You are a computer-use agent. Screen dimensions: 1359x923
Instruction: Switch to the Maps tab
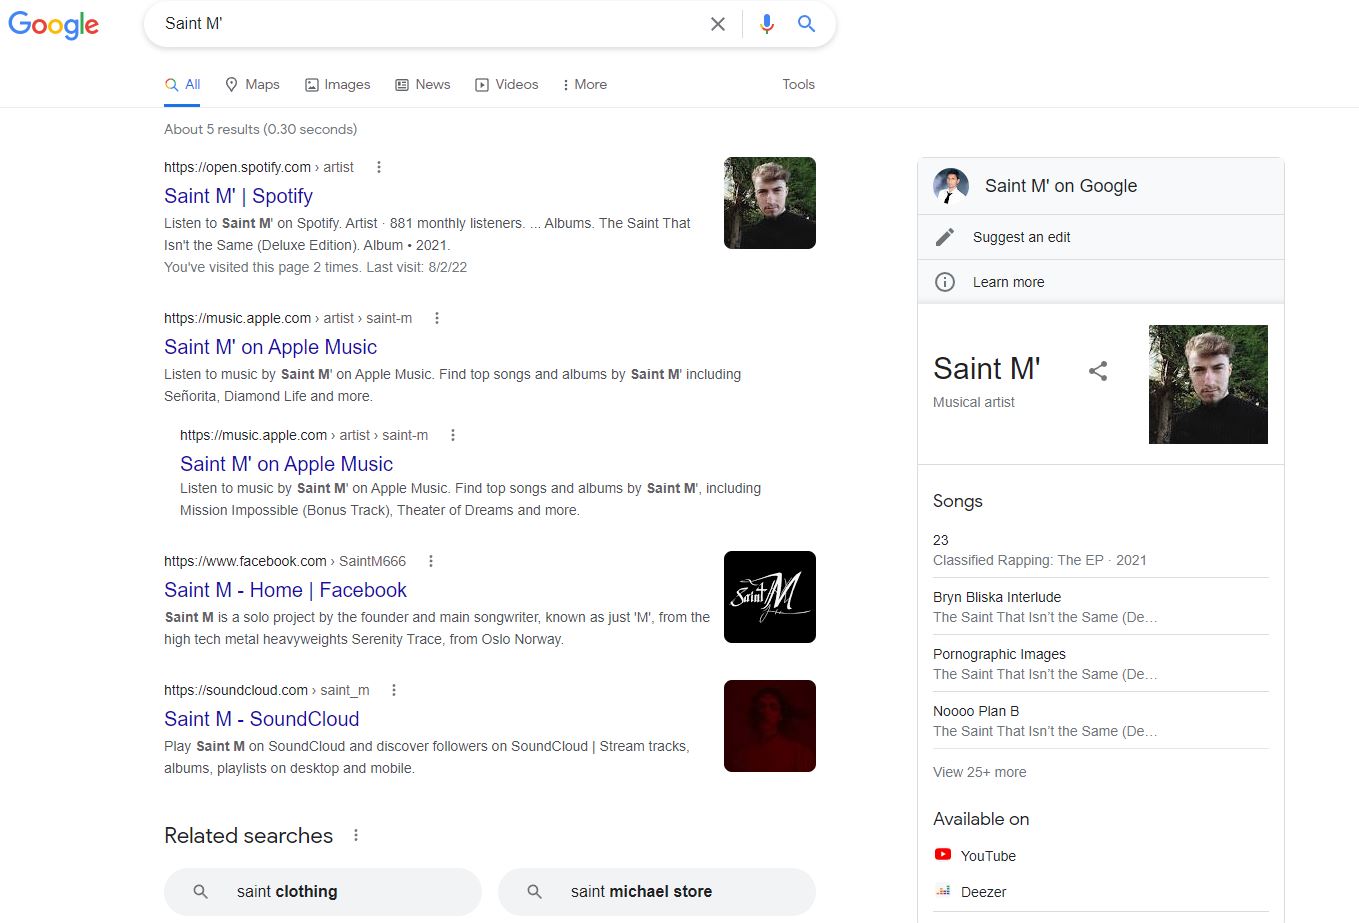[x=252, y=85]
